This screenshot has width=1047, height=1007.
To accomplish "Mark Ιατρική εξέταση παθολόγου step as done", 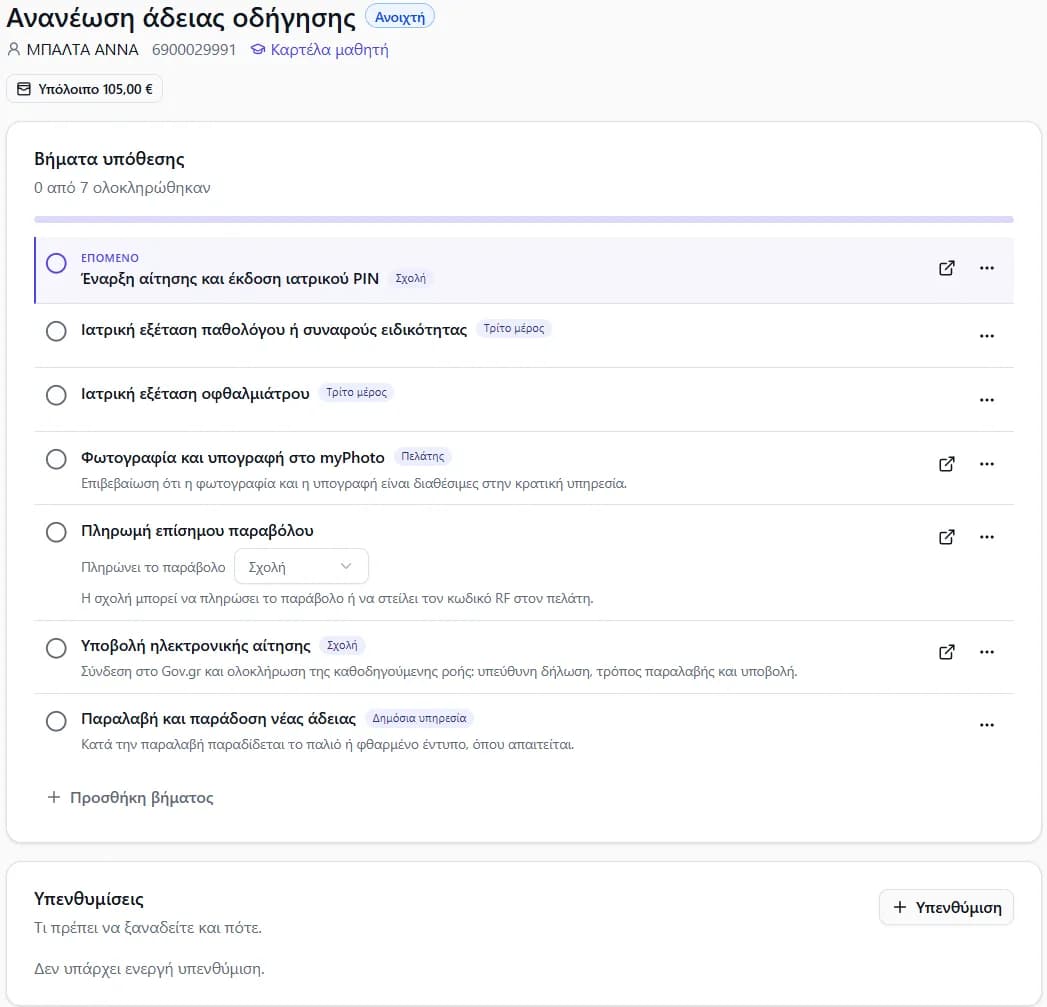I will [x=56, y=331].
